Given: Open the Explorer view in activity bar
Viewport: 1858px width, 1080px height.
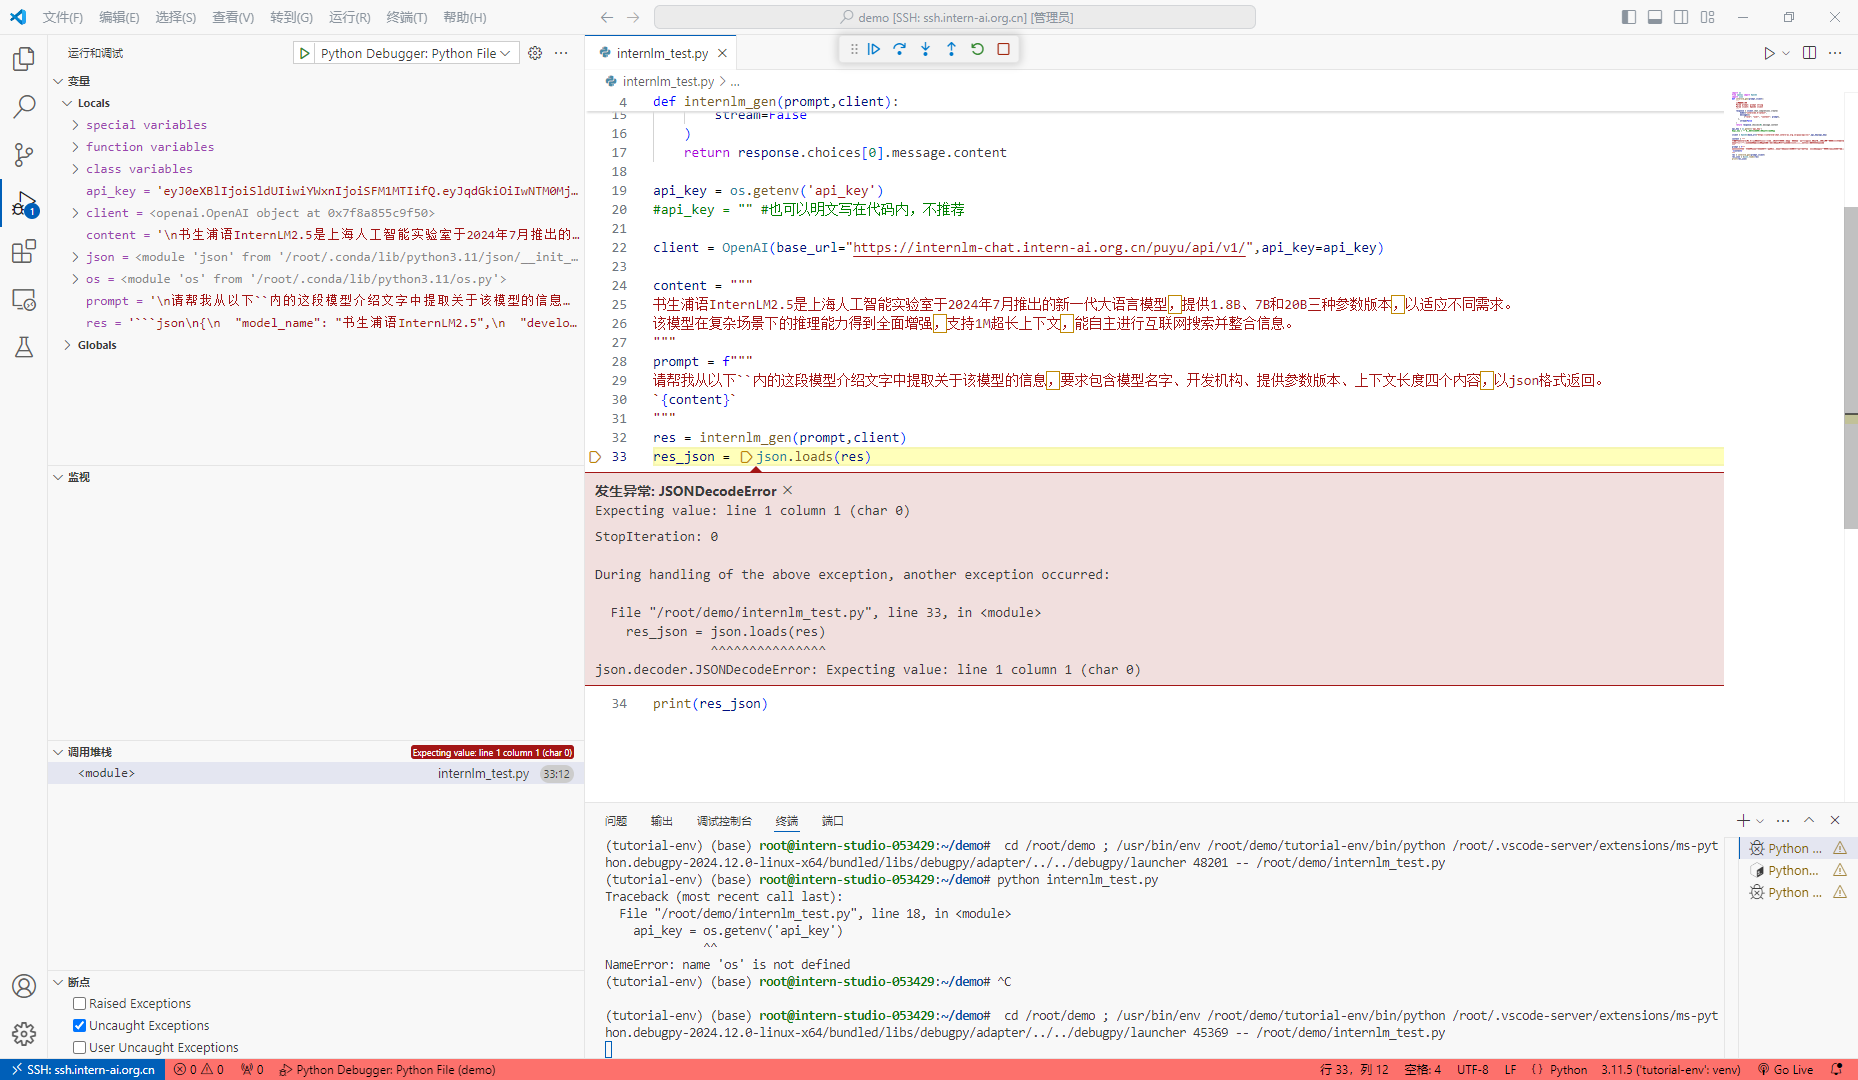Looking at the screenshot, I should (24, 59).
